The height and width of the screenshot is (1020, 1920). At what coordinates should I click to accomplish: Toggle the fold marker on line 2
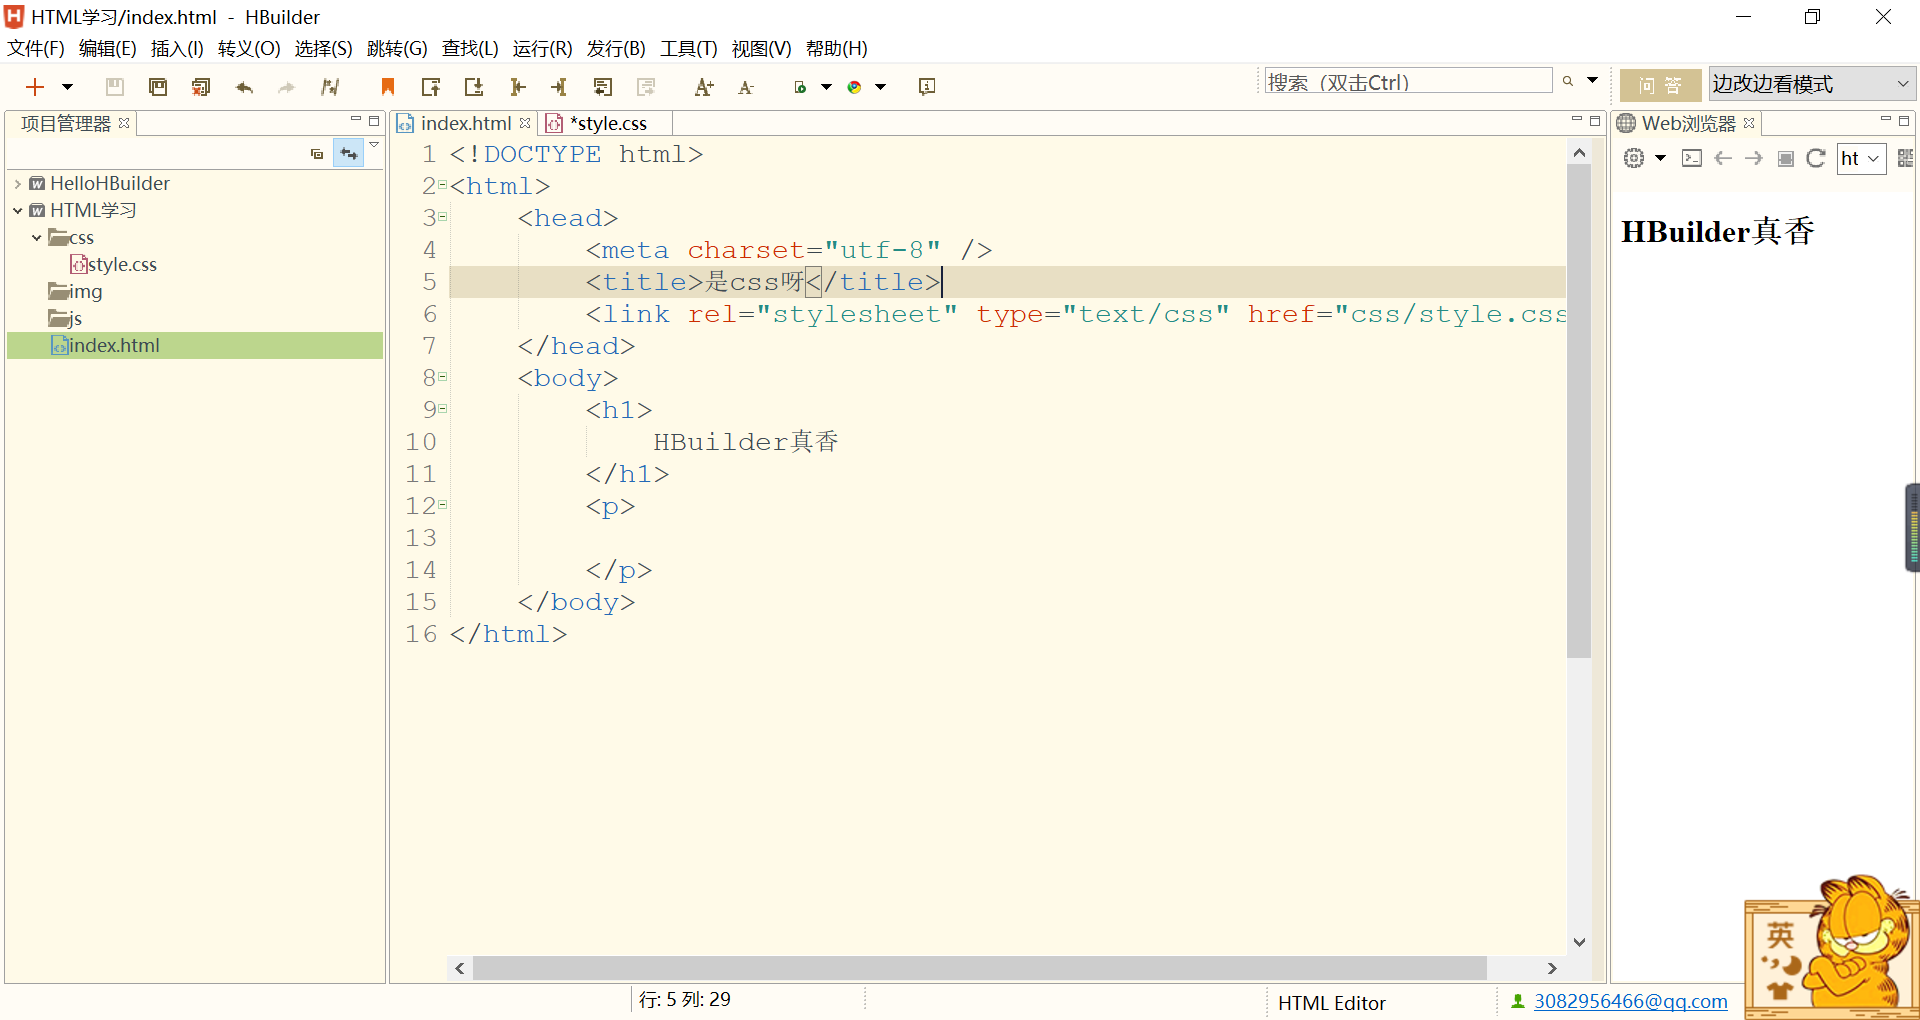[442, 185]
